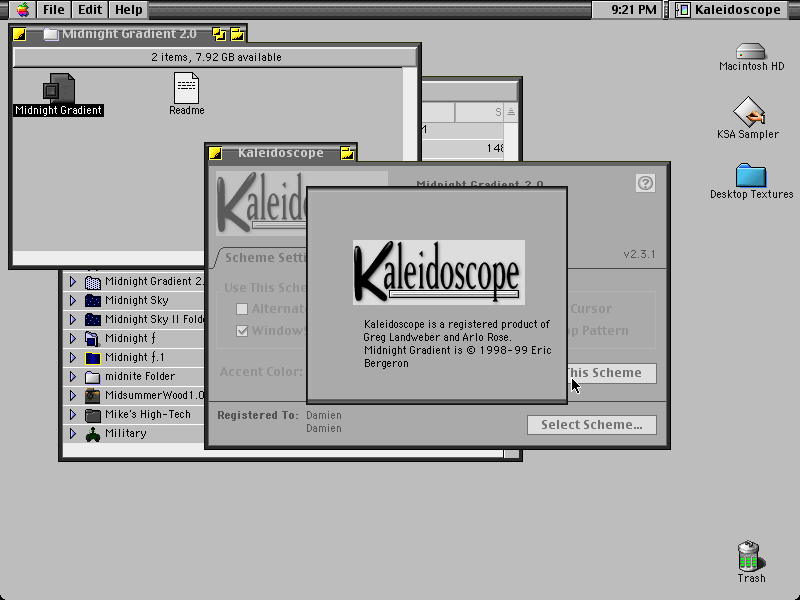Viewport: 800px width, 600px height.
Task: Click the Kaleidoscope logo in the about box
Action: tap(438, 272)
